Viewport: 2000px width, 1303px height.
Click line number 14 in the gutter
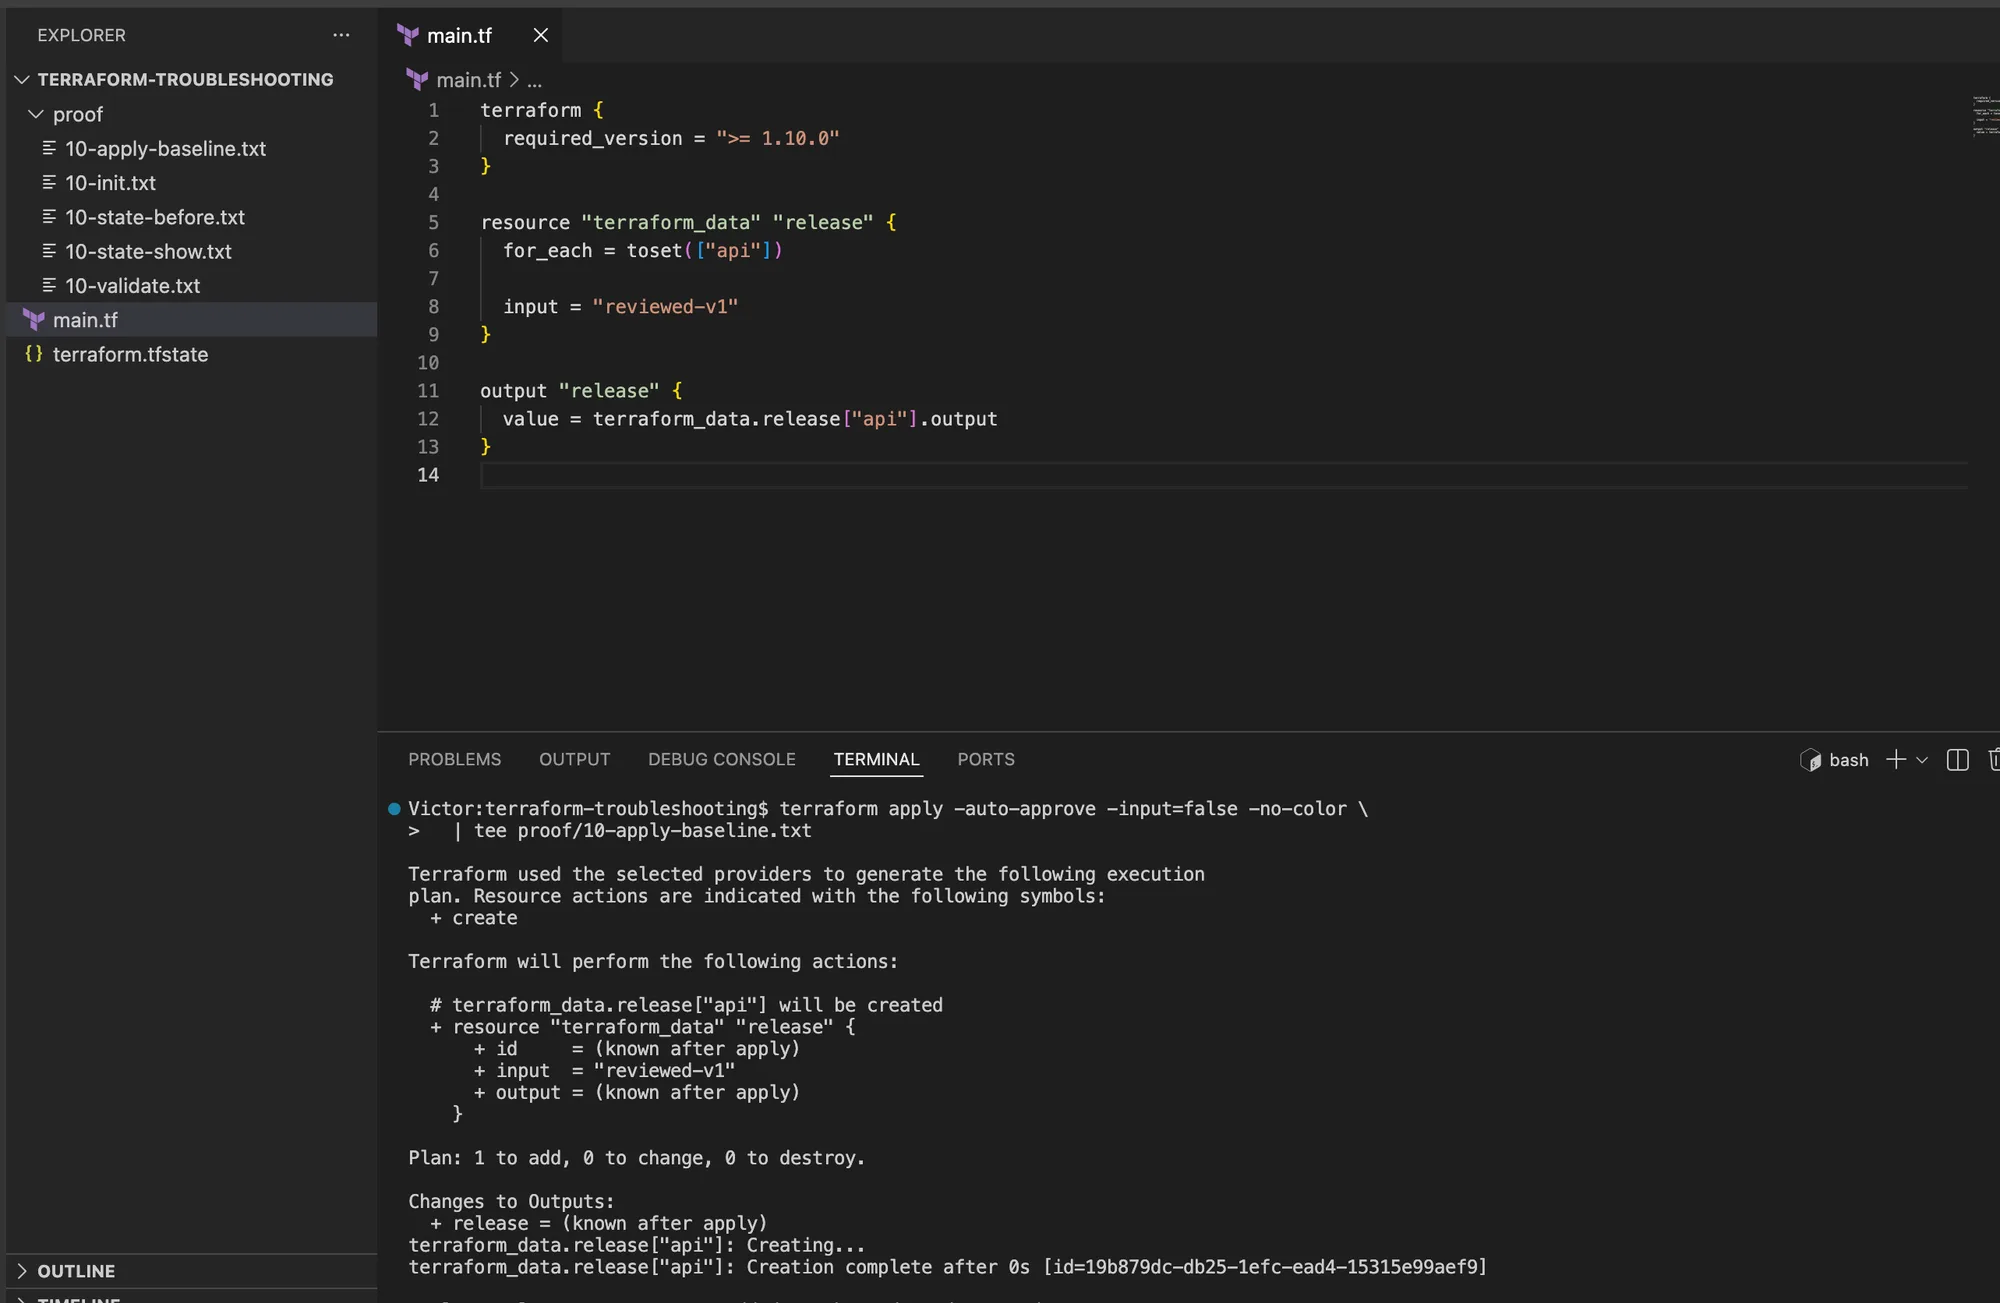coord(428,475)
